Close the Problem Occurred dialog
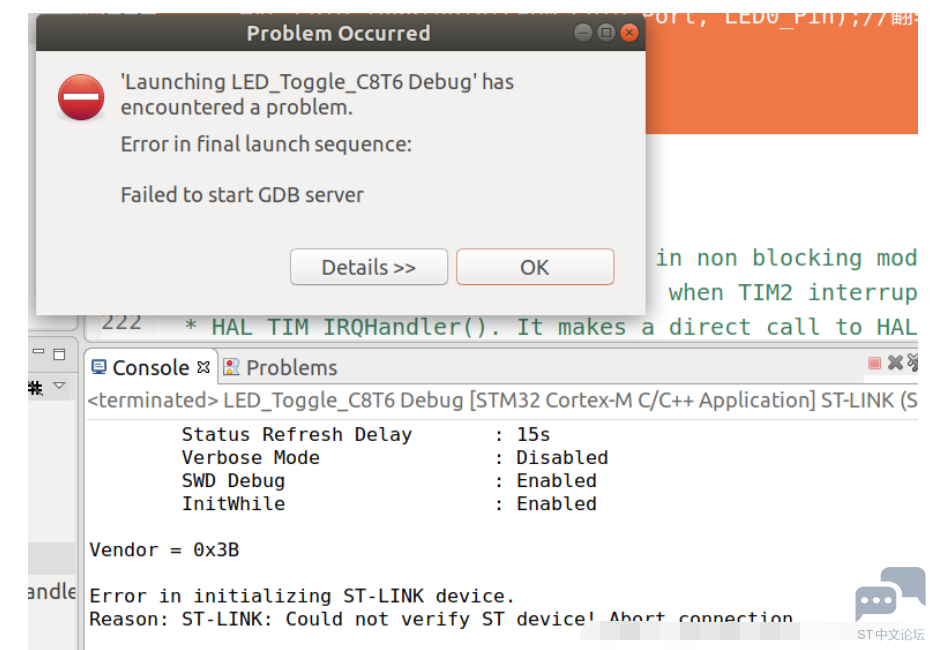Image resolution: width=934 pixels, height=650 pixels. (629, 33)
